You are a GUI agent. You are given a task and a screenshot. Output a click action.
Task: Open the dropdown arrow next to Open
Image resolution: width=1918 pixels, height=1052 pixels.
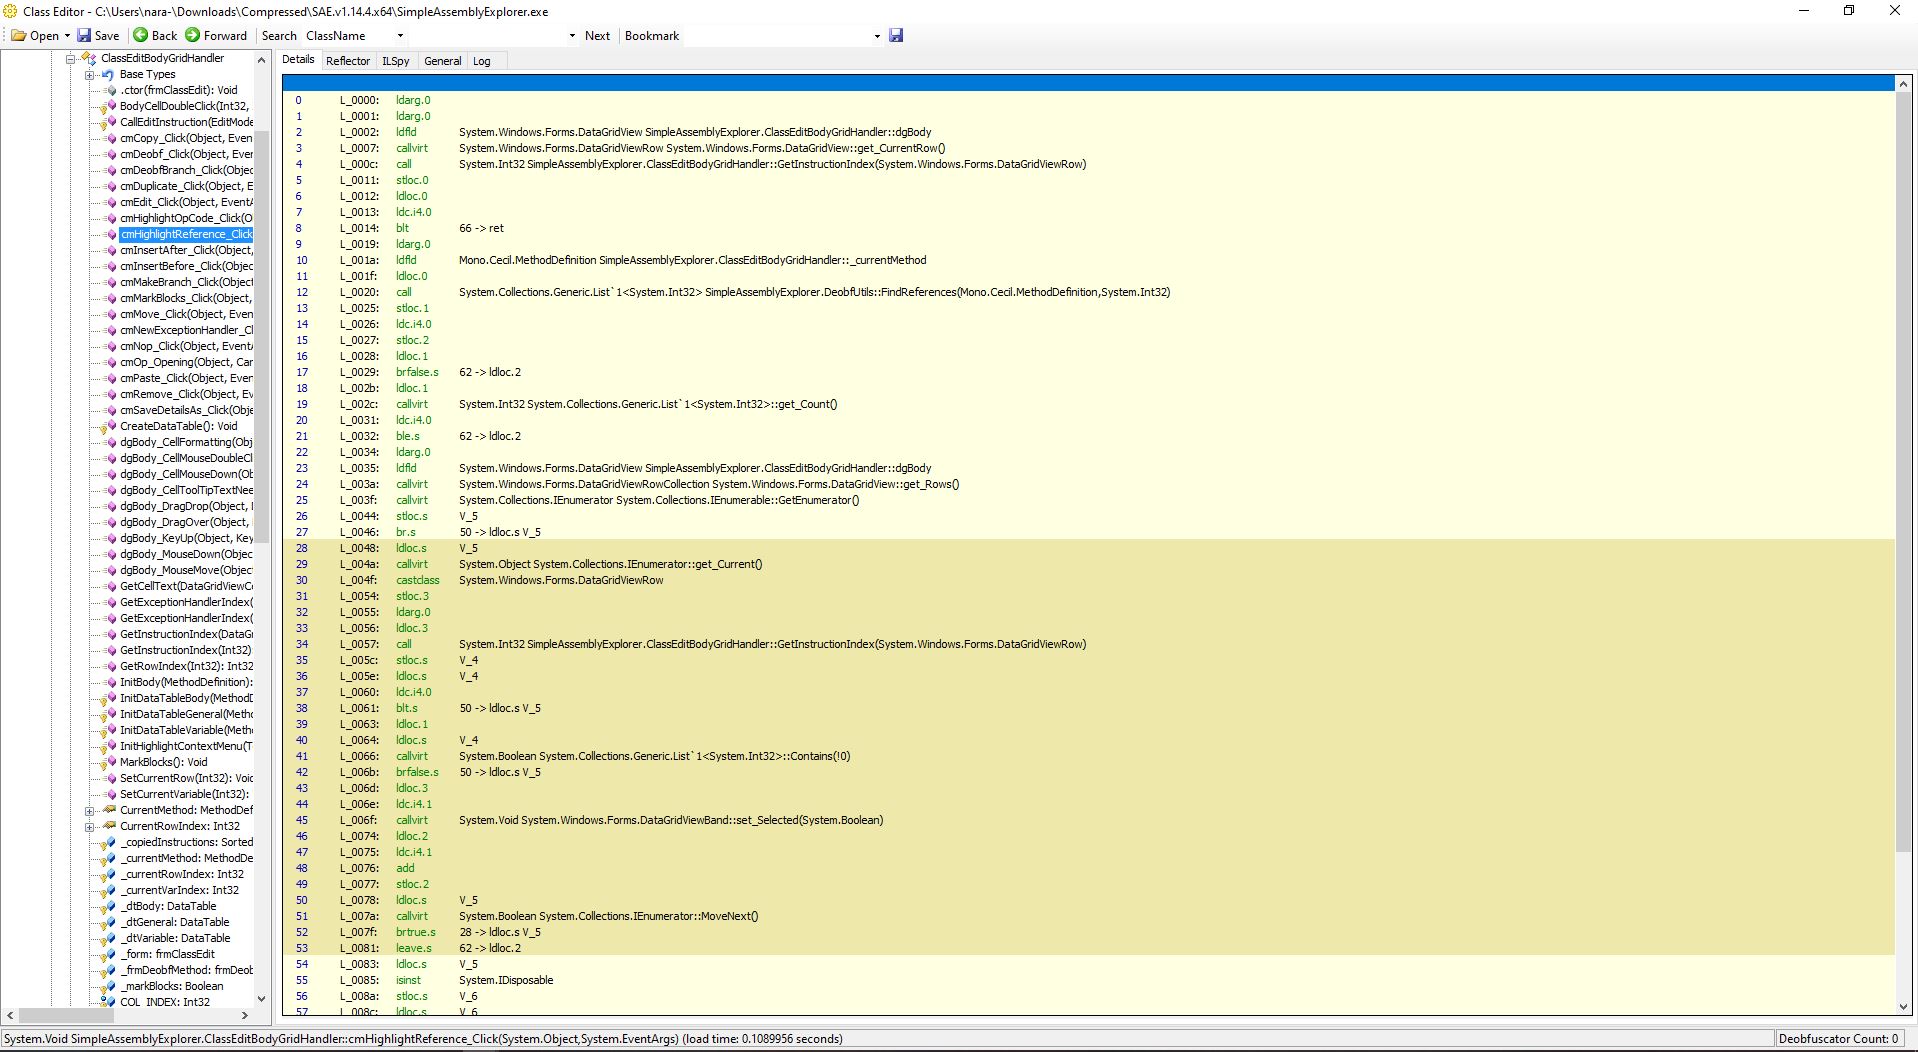click(67, 36)
